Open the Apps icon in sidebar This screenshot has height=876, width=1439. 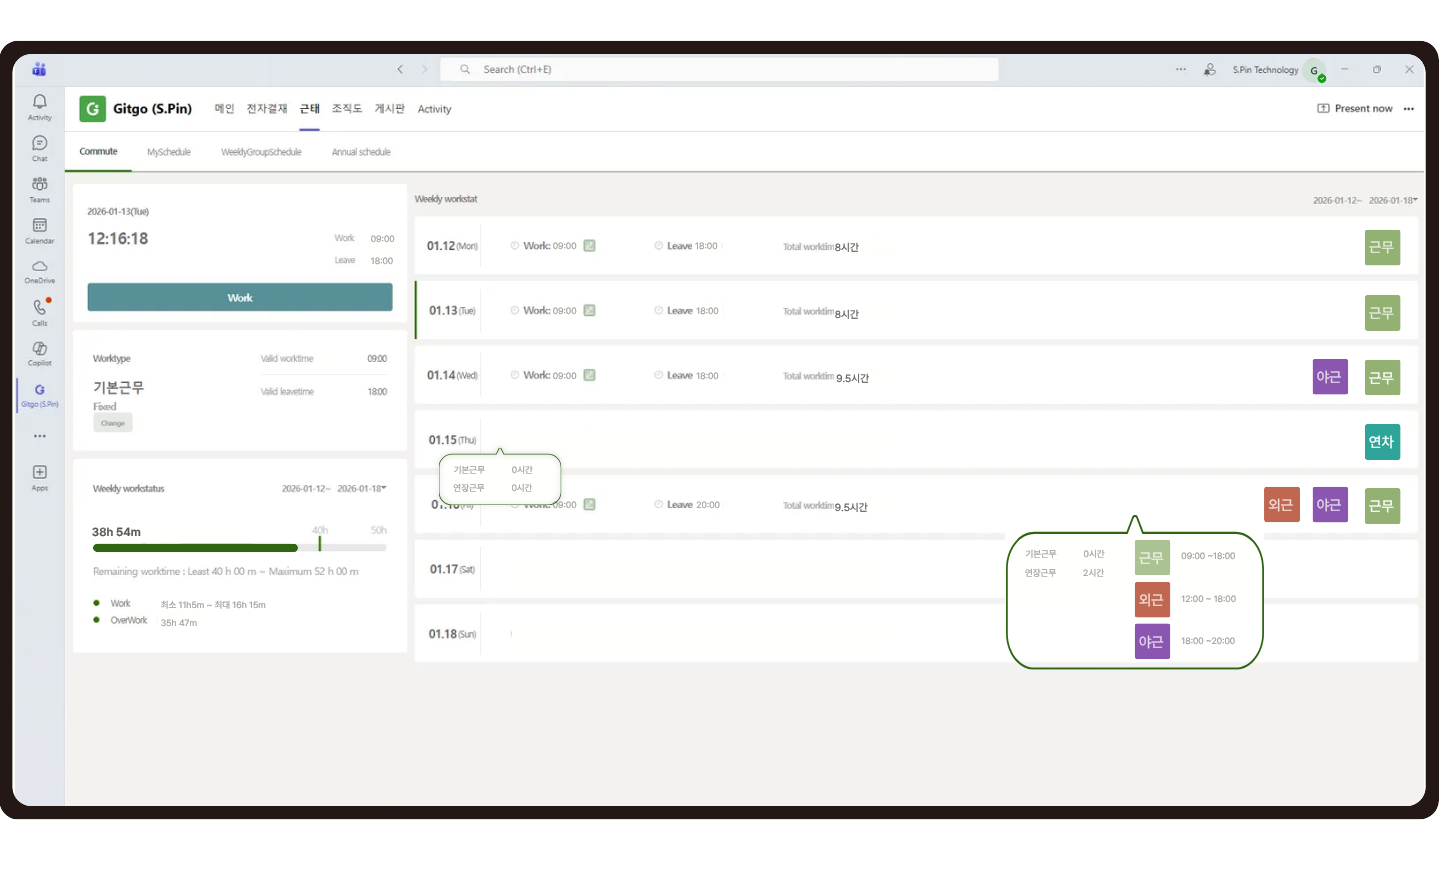point(40,476)
